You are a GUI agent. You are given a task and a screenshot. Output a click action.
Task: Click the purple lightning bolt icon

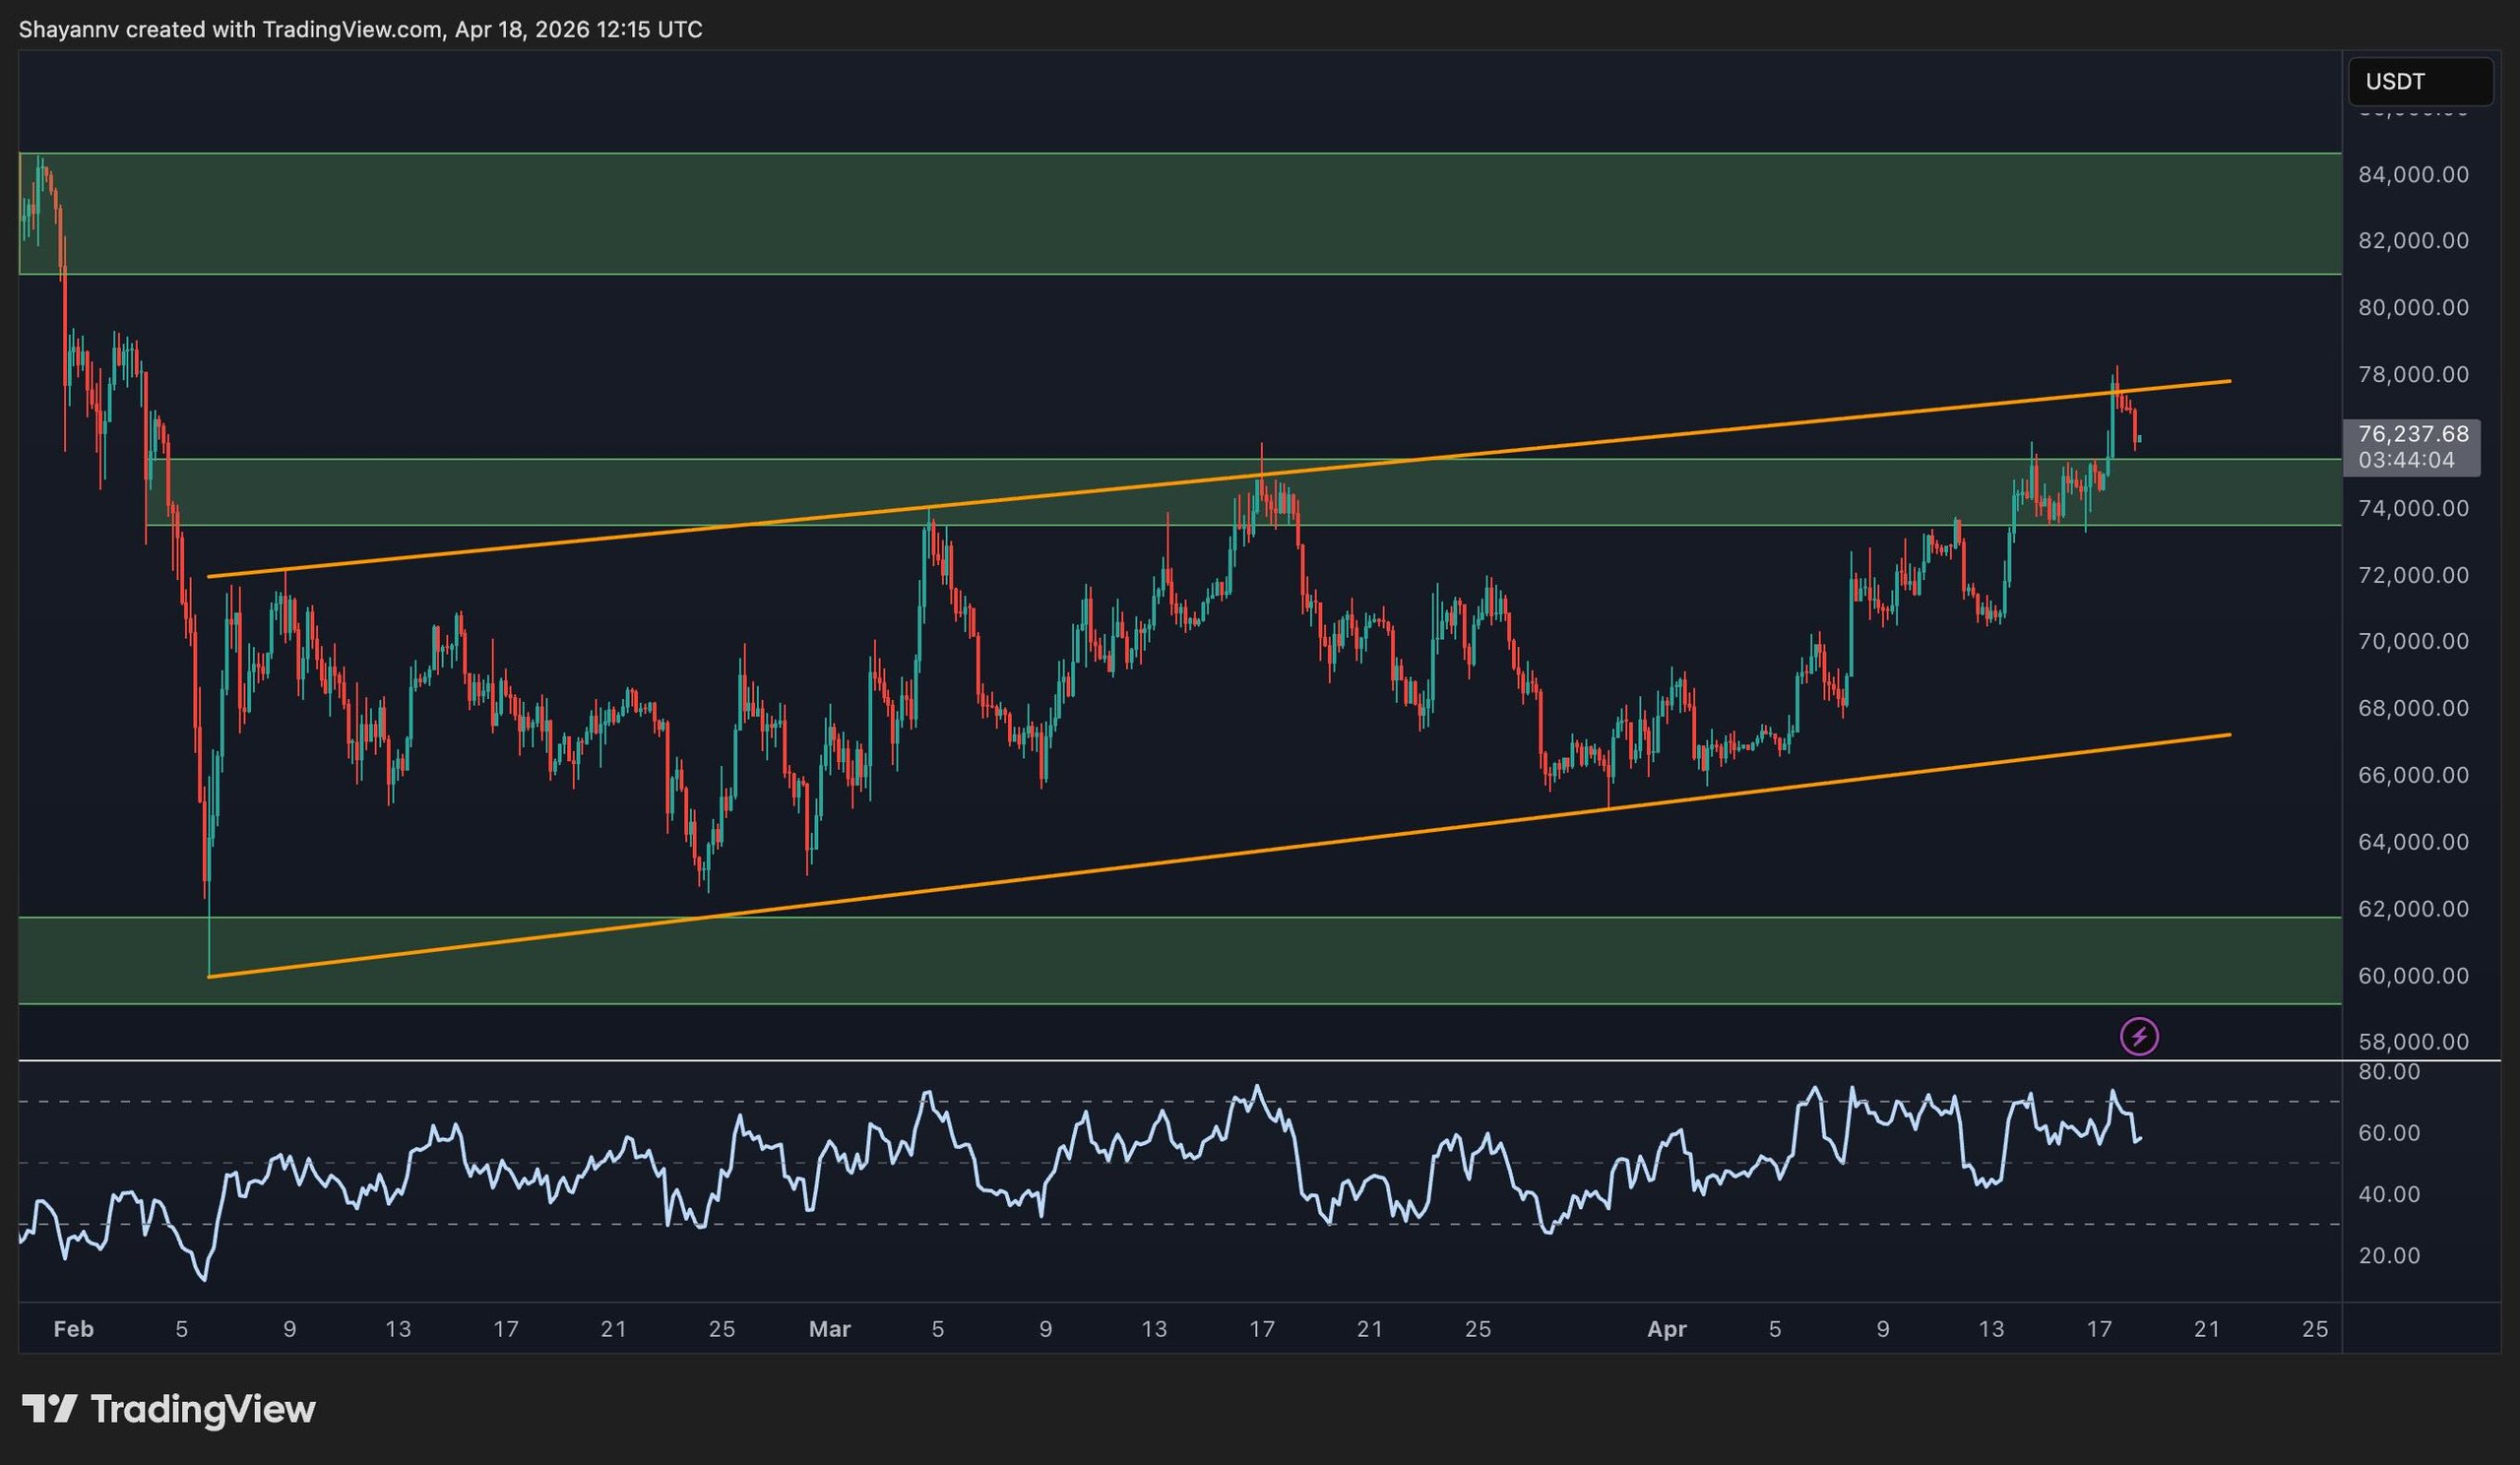click(x=2139, y=1036)
